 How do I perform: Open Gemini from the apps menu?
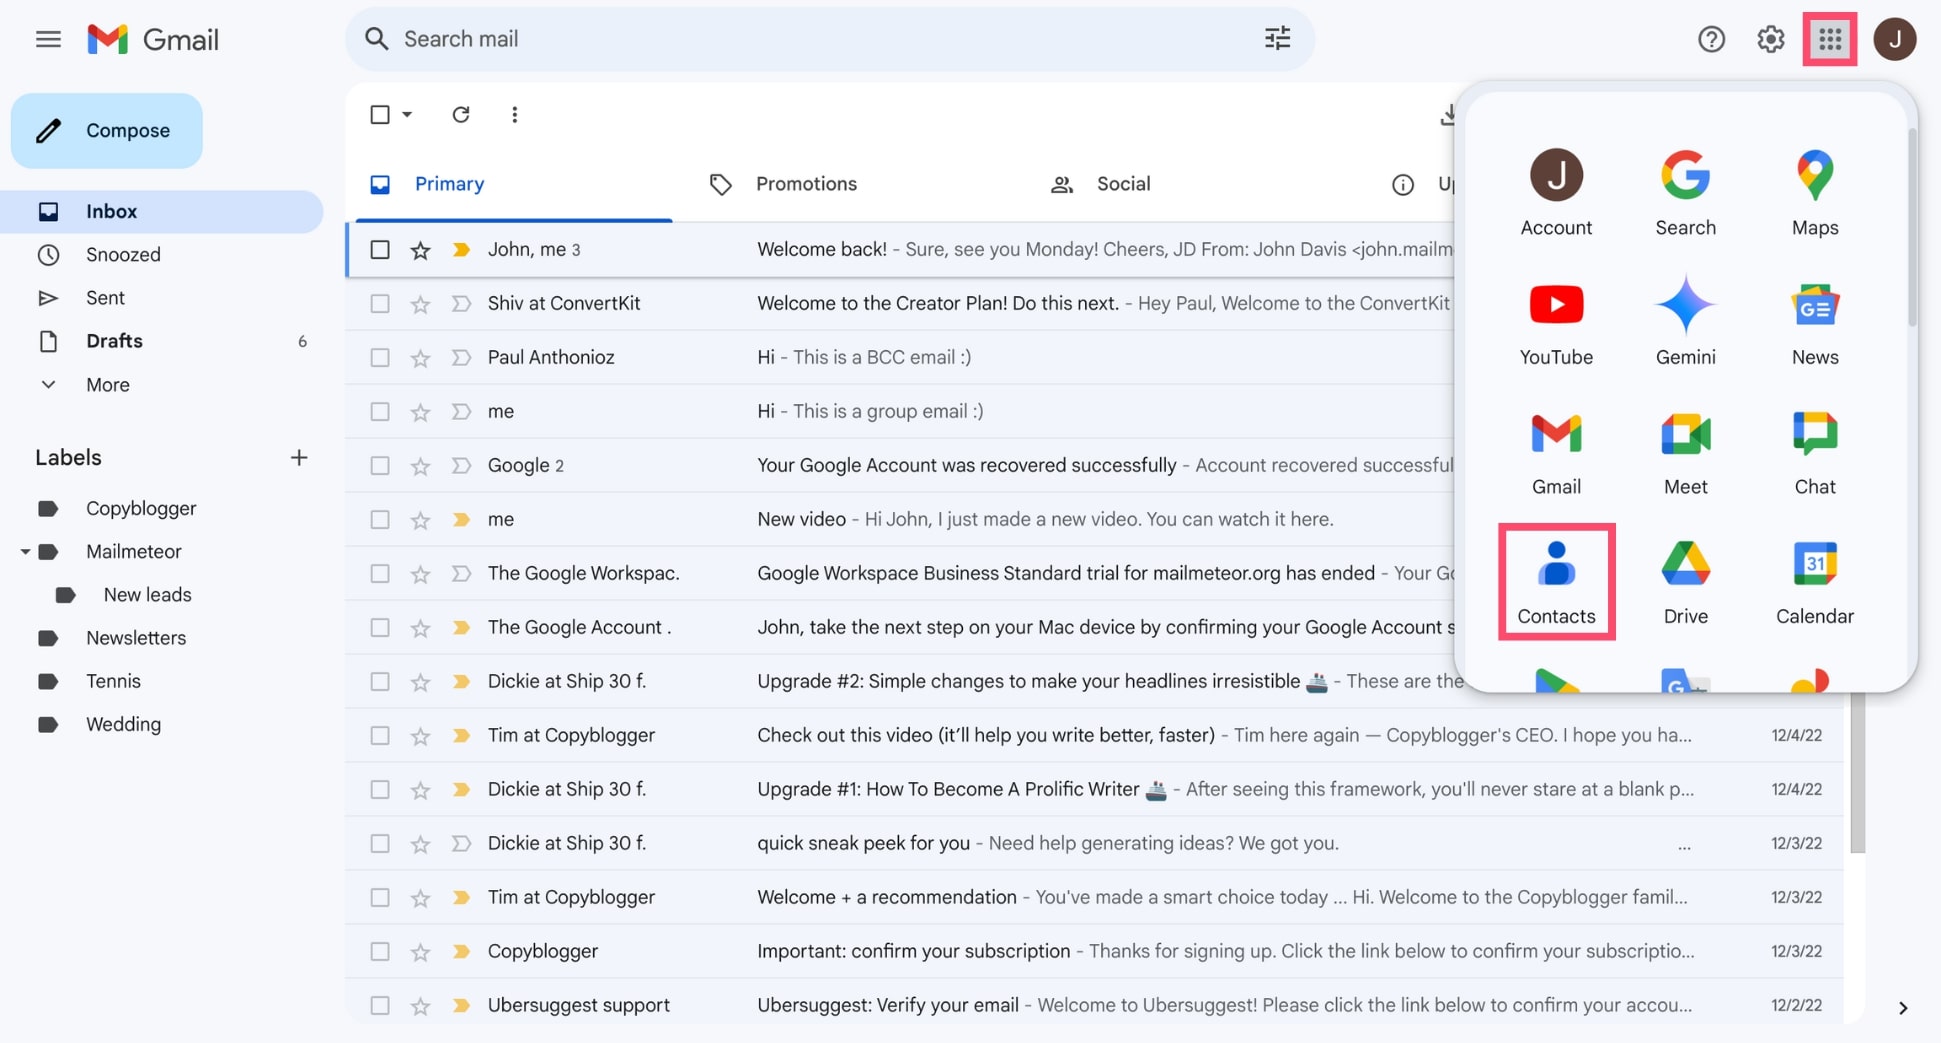1685,320
